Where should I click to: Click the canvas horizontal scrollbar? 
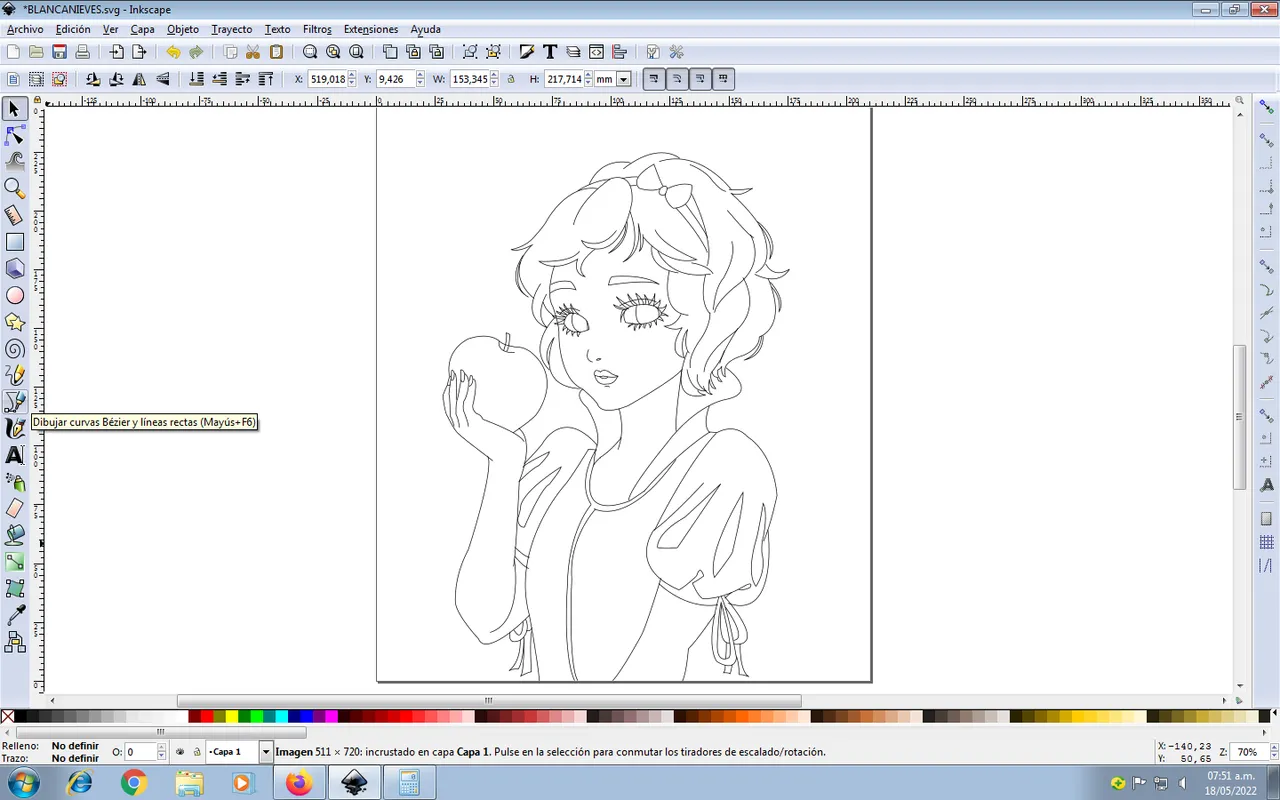pyautogui.click(x=489, y=701)
